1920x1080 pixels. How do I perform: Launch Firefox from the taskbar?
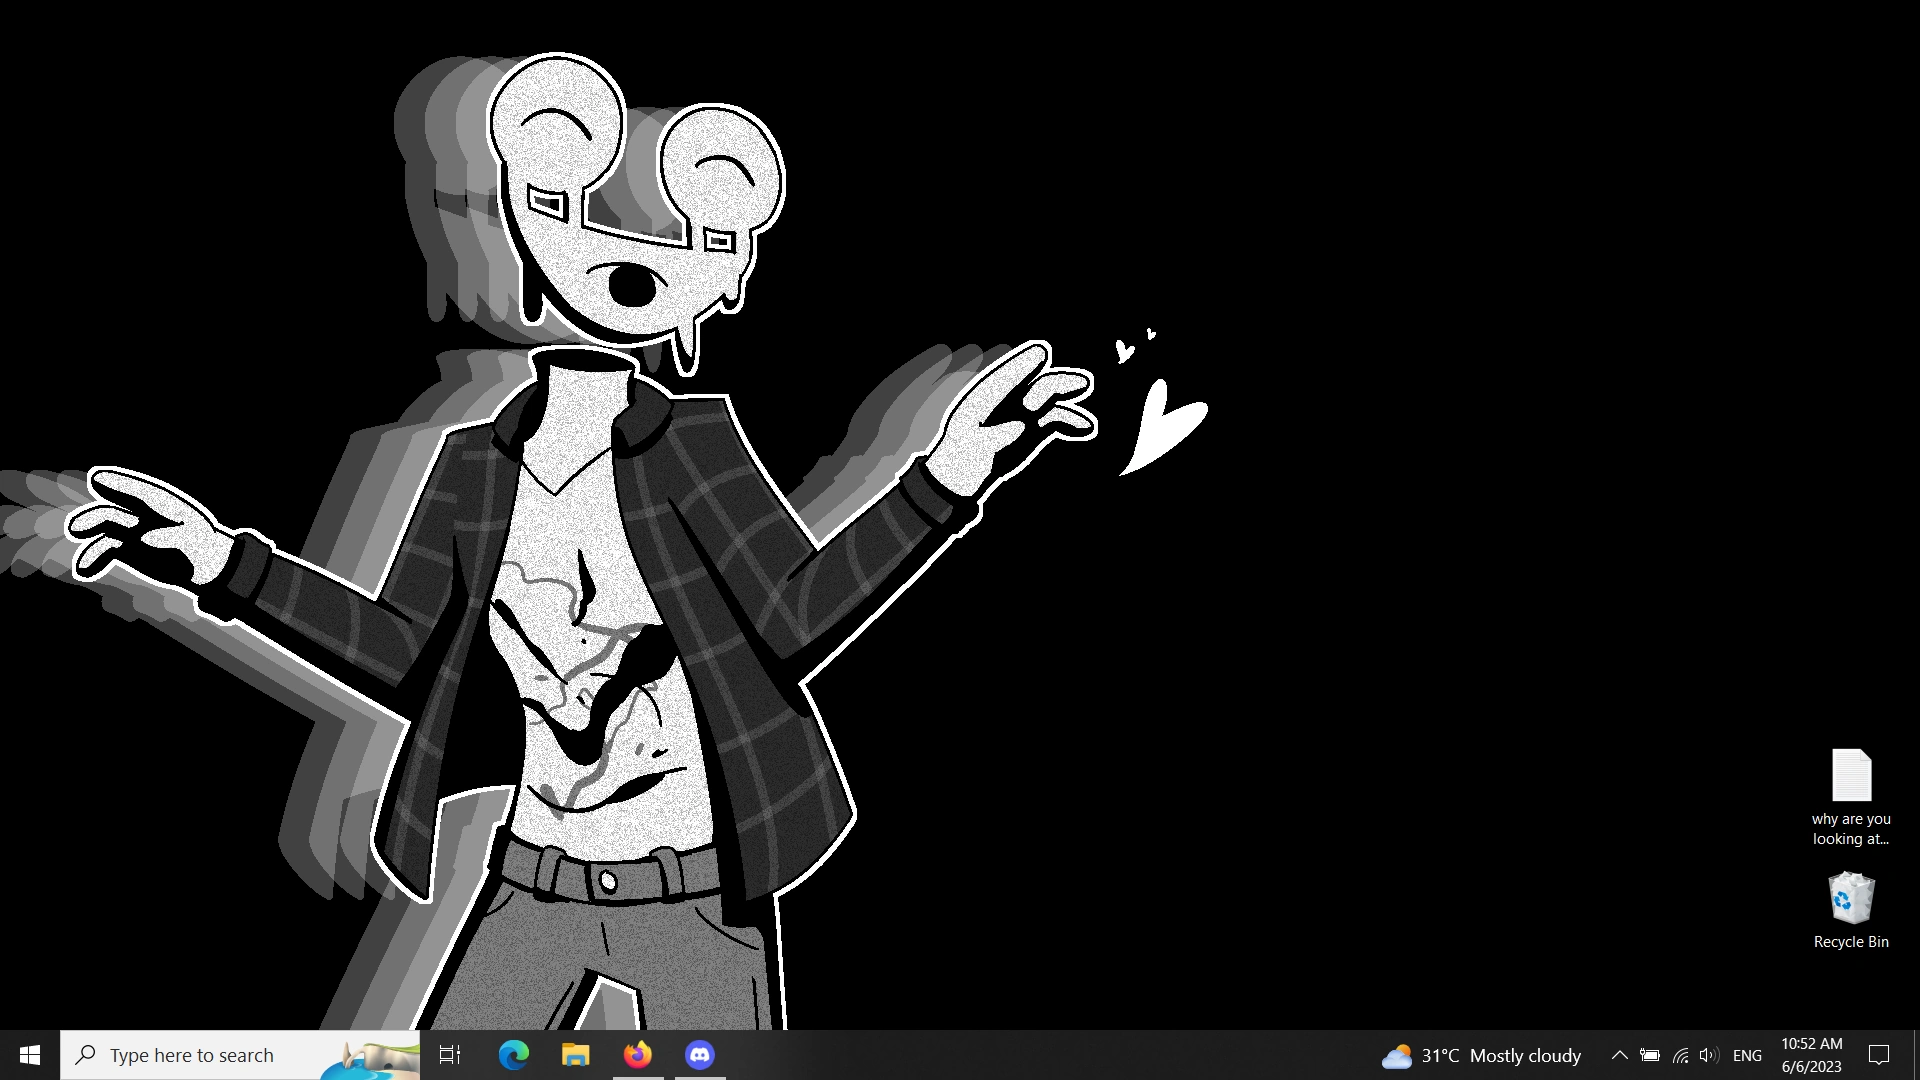637,1054
